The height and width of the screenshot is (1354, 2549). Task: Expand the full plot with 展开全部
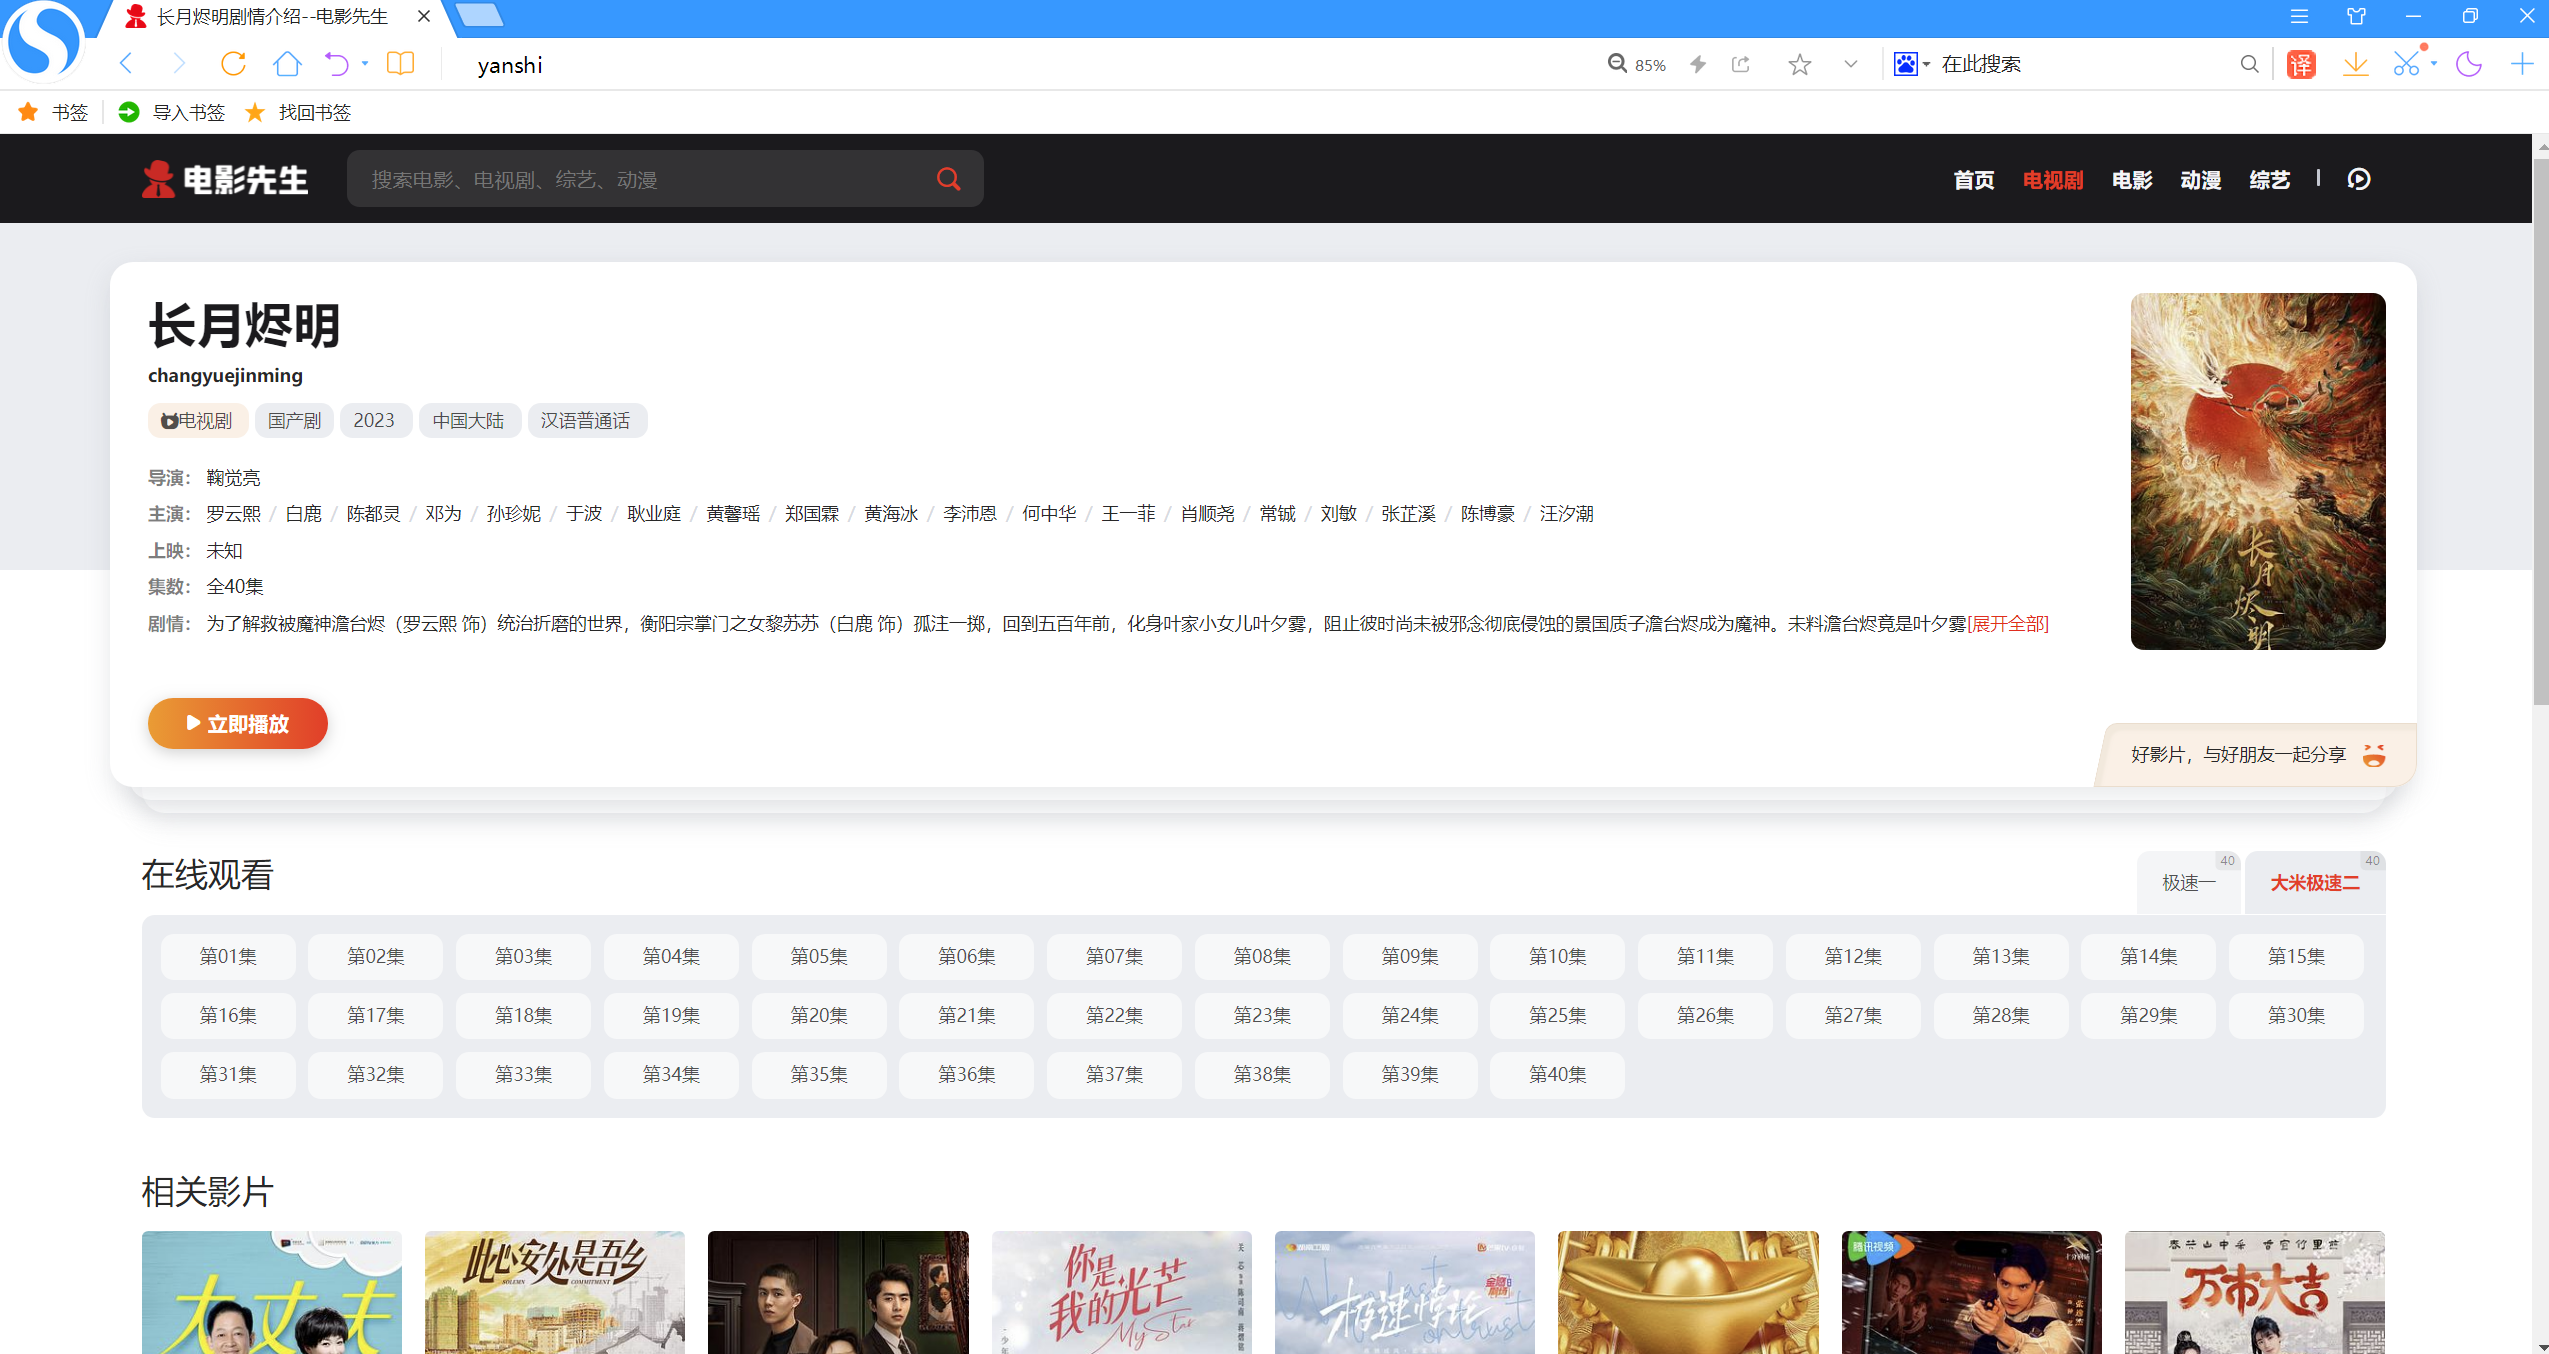2007,624
